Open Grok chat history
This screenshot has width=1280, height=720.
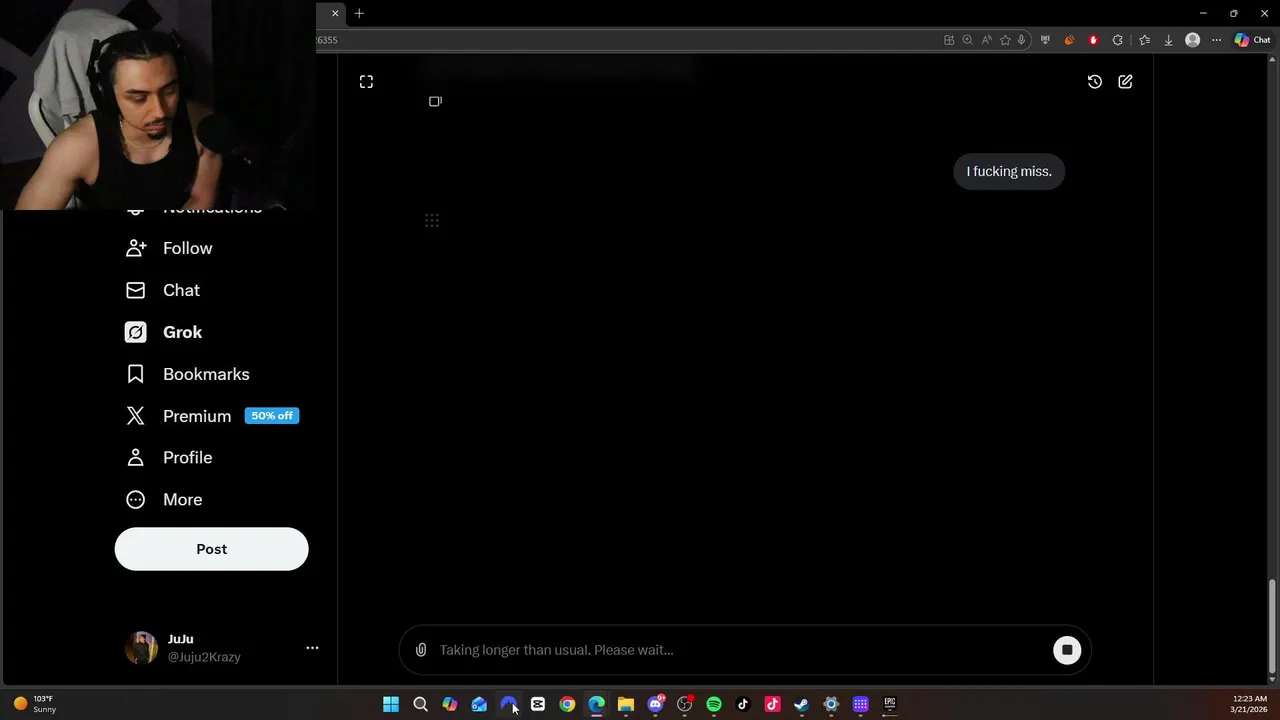[x=1095, y=82]
